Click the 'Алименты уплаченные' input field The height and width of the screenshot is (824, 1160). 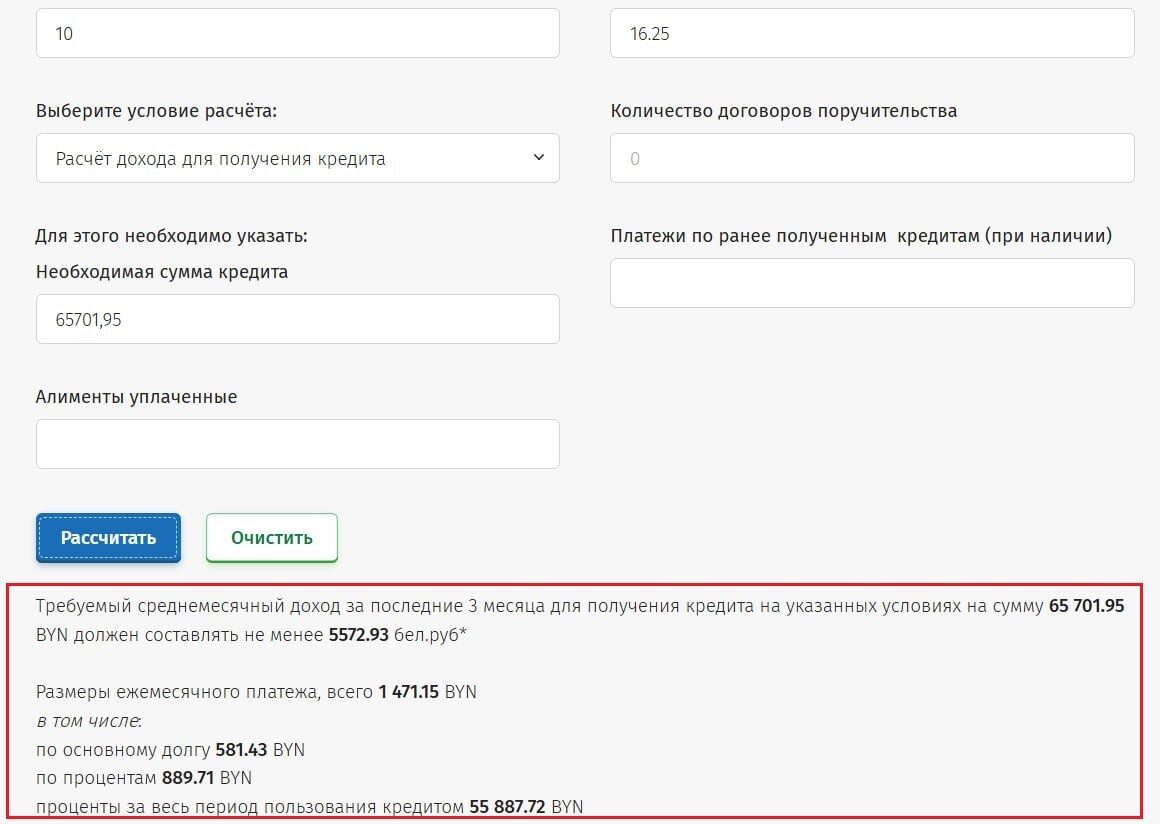(297, 445)
